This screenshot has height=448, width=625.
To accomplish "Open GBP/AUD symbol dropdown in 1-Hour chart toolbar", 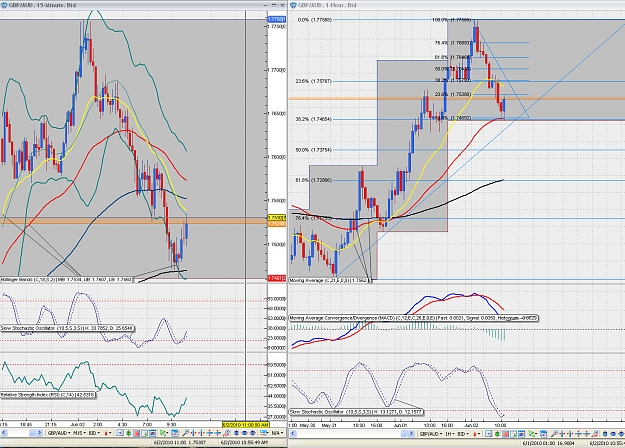I will tap(431, 434).
